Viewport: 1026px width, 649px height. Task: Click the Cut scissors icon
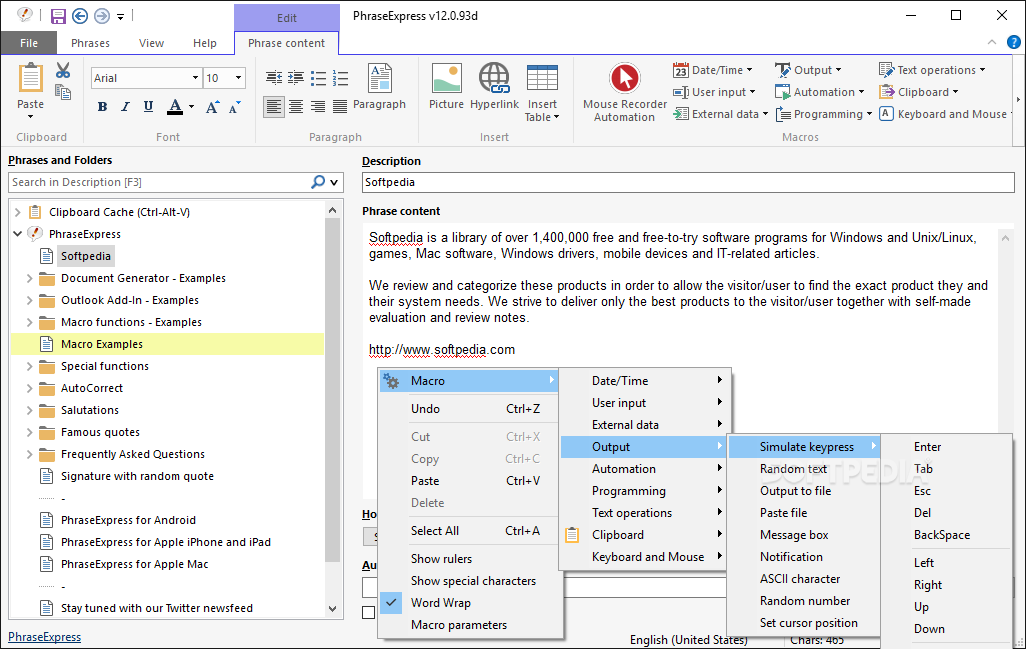[63, 70]
